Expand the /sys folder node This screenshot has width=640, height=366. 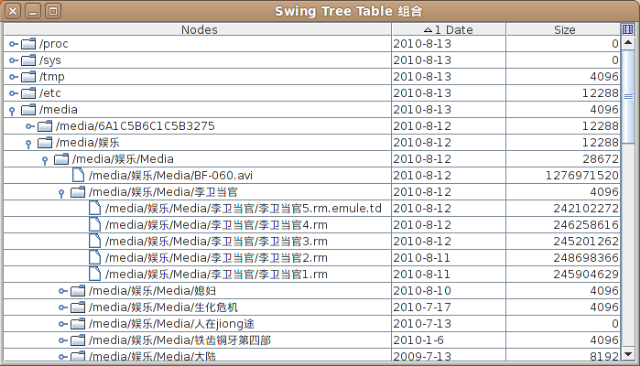(13, 60)
